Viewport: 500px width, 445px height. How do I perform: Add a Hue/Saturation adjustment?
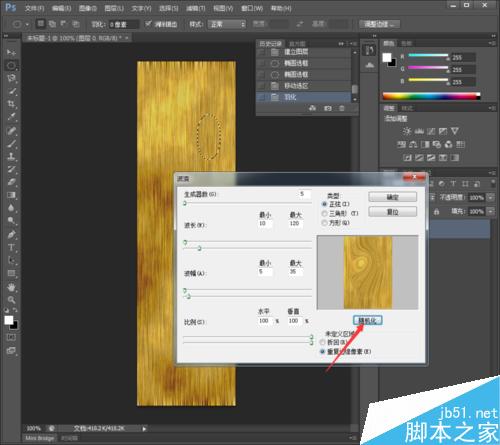[x=401, y=144]
